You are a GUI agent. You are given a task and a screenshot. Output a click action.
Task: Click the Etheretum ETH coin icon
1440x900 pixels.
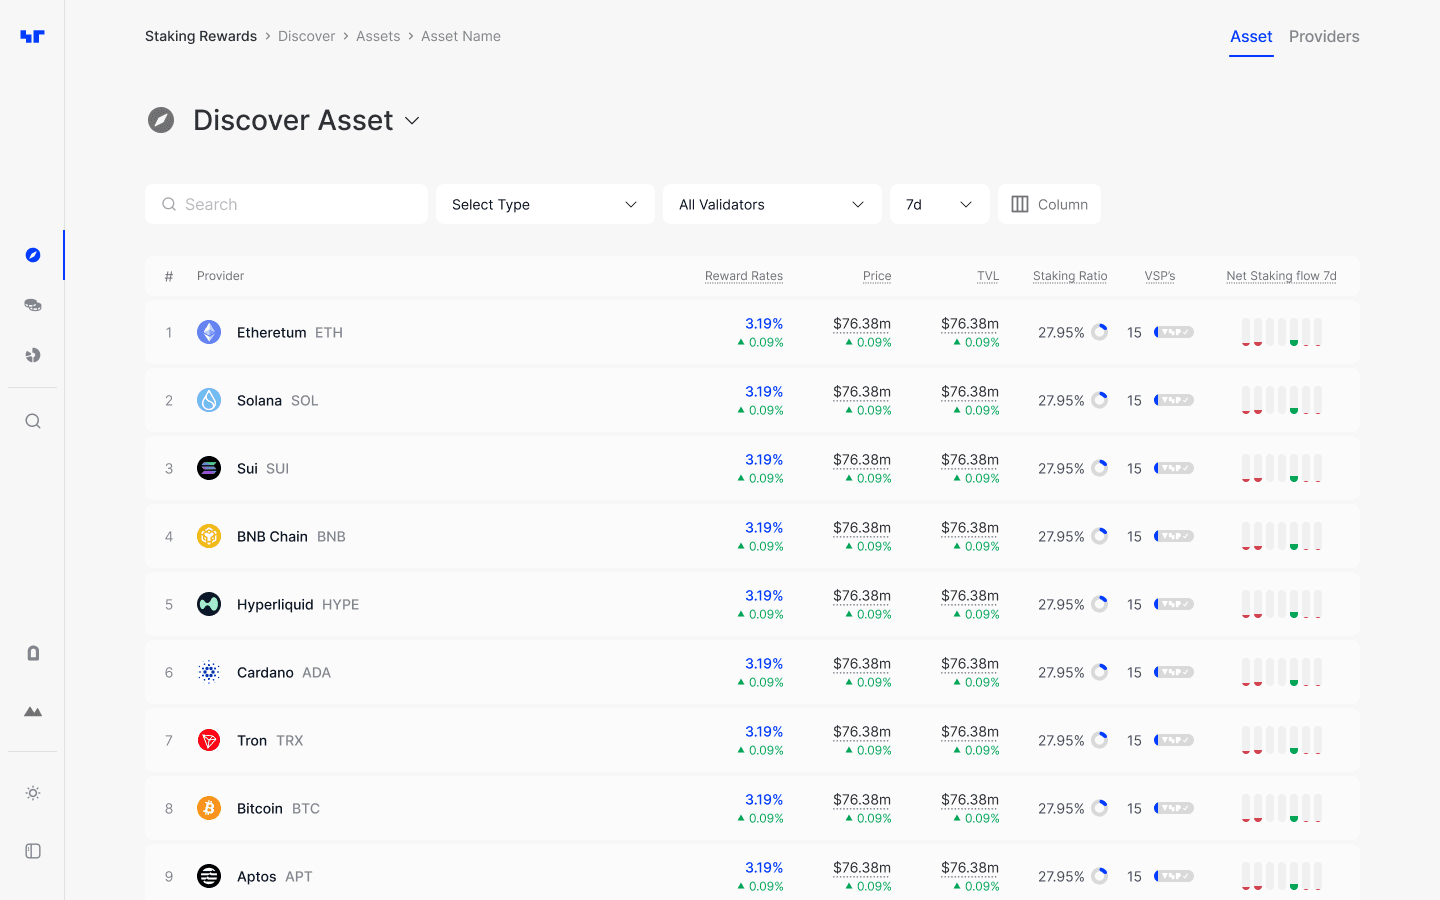pos(209,332)
